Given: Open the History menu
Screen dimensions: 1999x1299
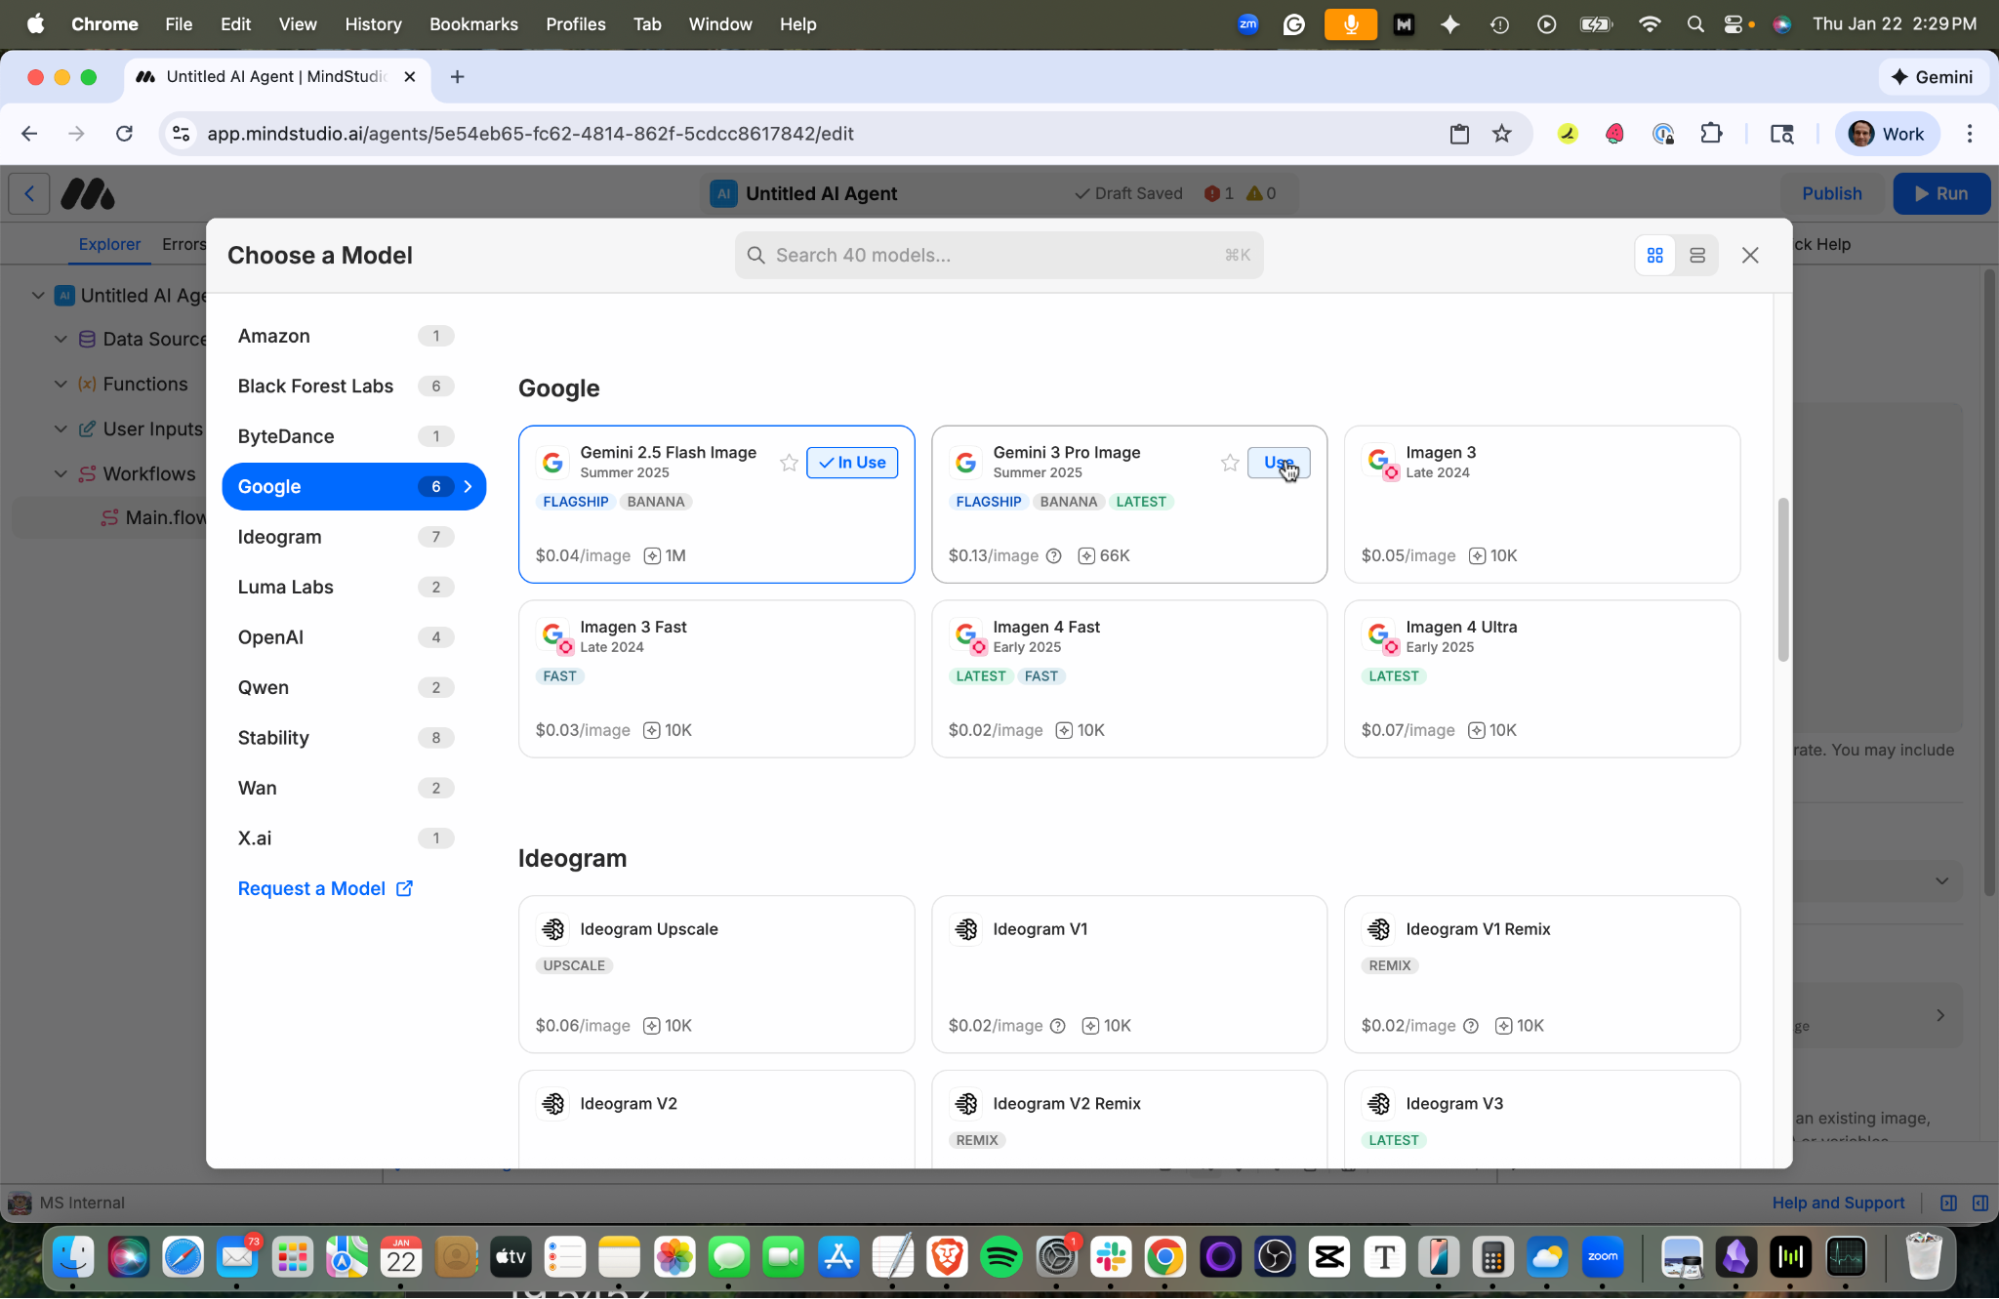Looking at the screenshot, I should [x=372, y=24].
